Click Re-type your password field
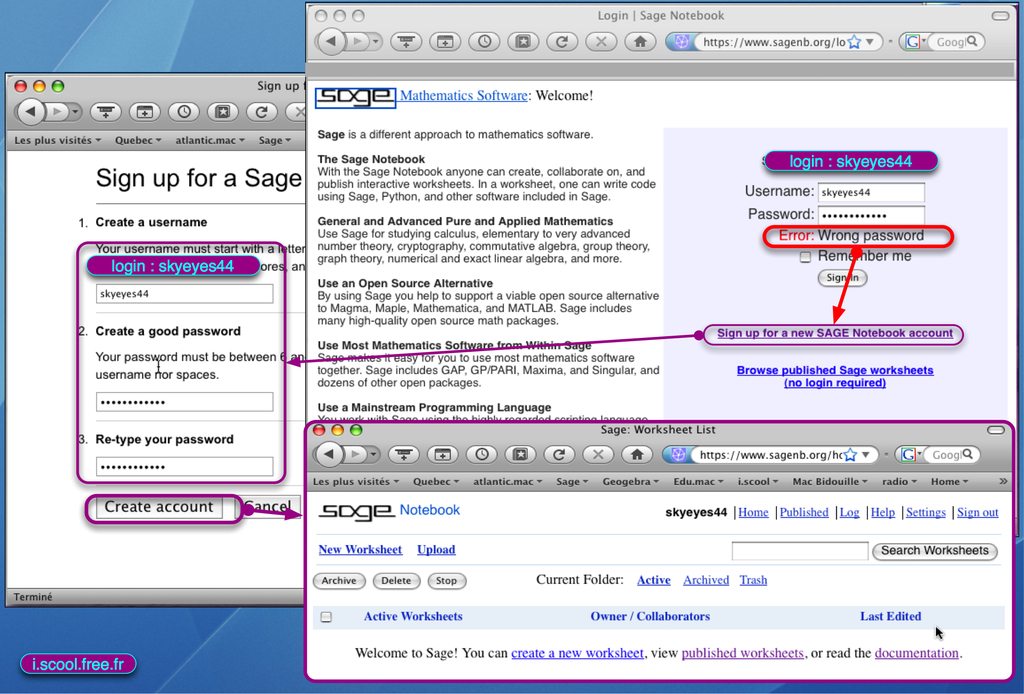 [185, 466]
